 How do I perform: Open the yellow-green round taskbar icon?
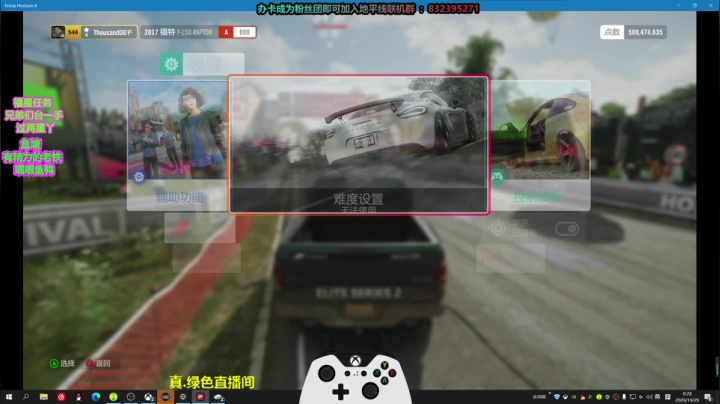(x=113, y=397)
